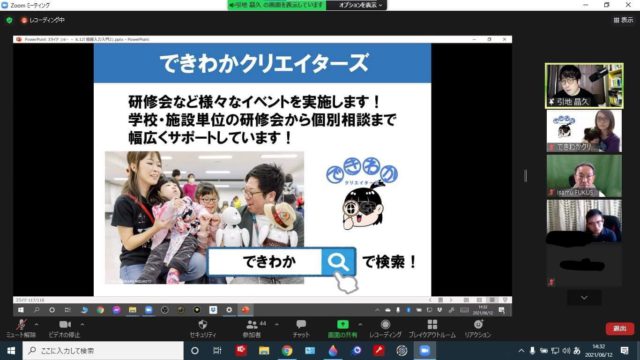Expand video options arrow beside camera
The height and width of the screenshot is (360, 640).
tap(82, 324)
